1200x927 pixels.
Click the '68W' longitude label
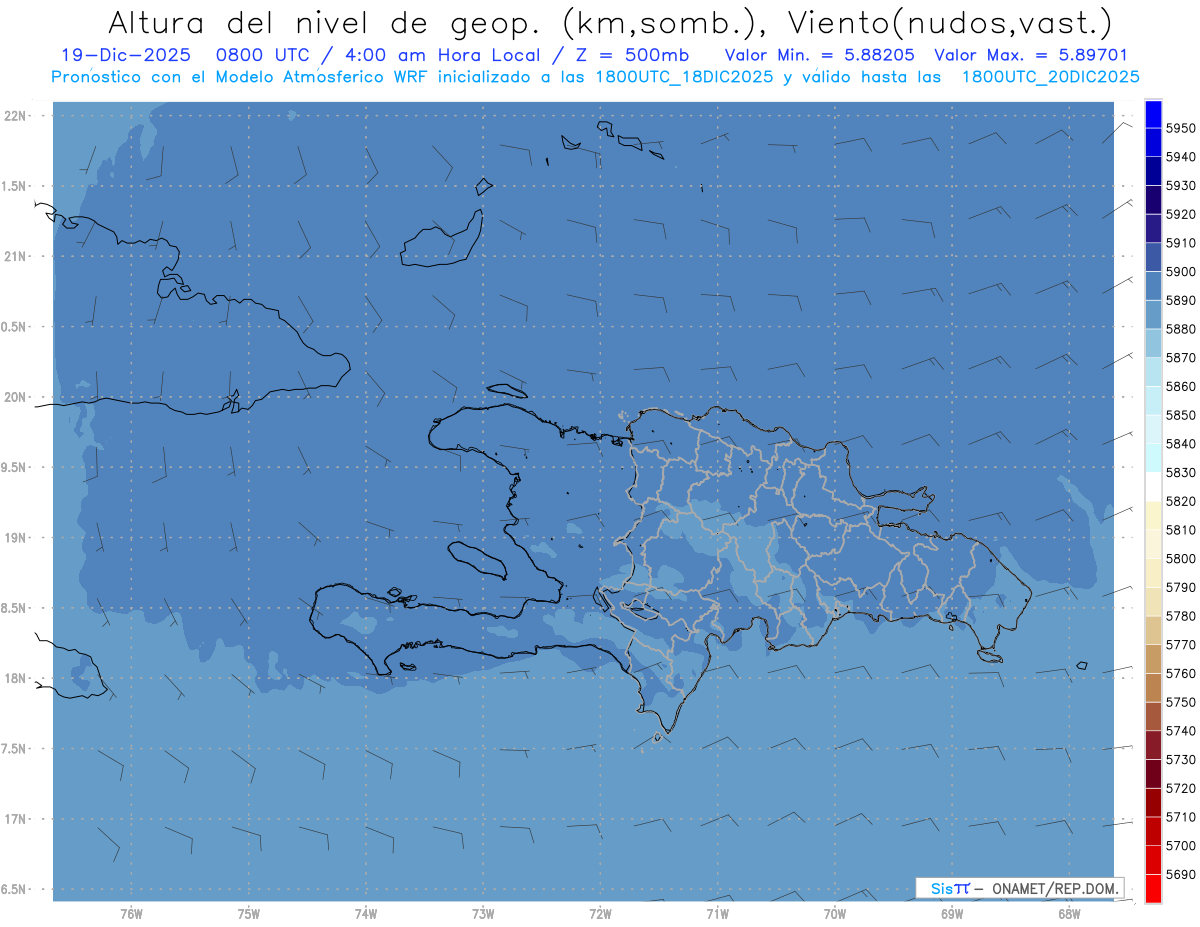click(1069, 913)
